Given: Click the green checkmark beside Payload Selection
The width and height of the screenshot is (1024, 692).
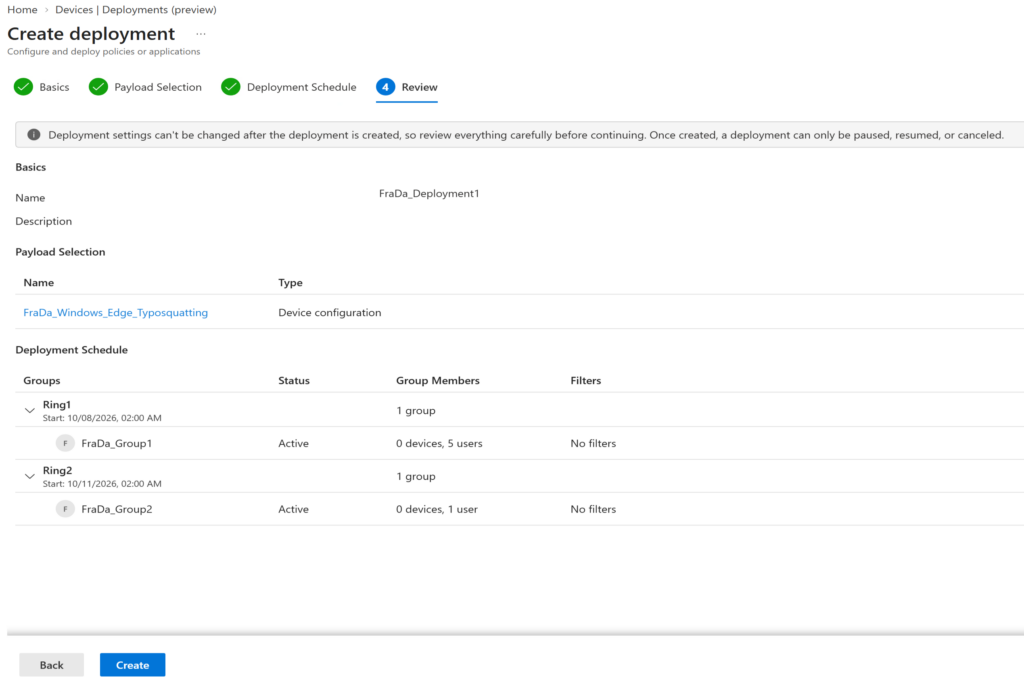Looking at the screenshot, I should coord(98,87).
